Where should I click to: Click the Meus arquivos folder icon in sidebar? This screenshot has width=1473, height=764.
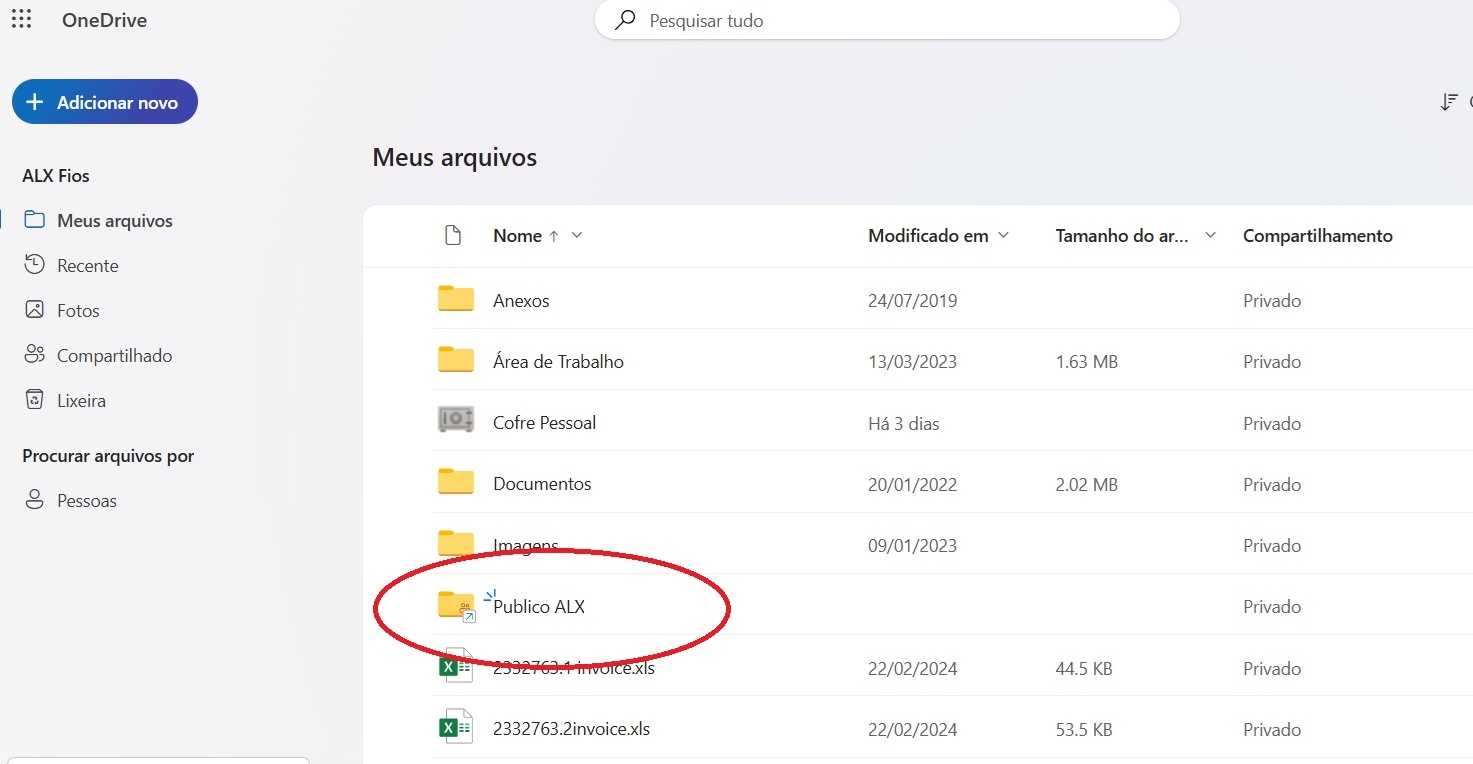(x=35, y=220)
